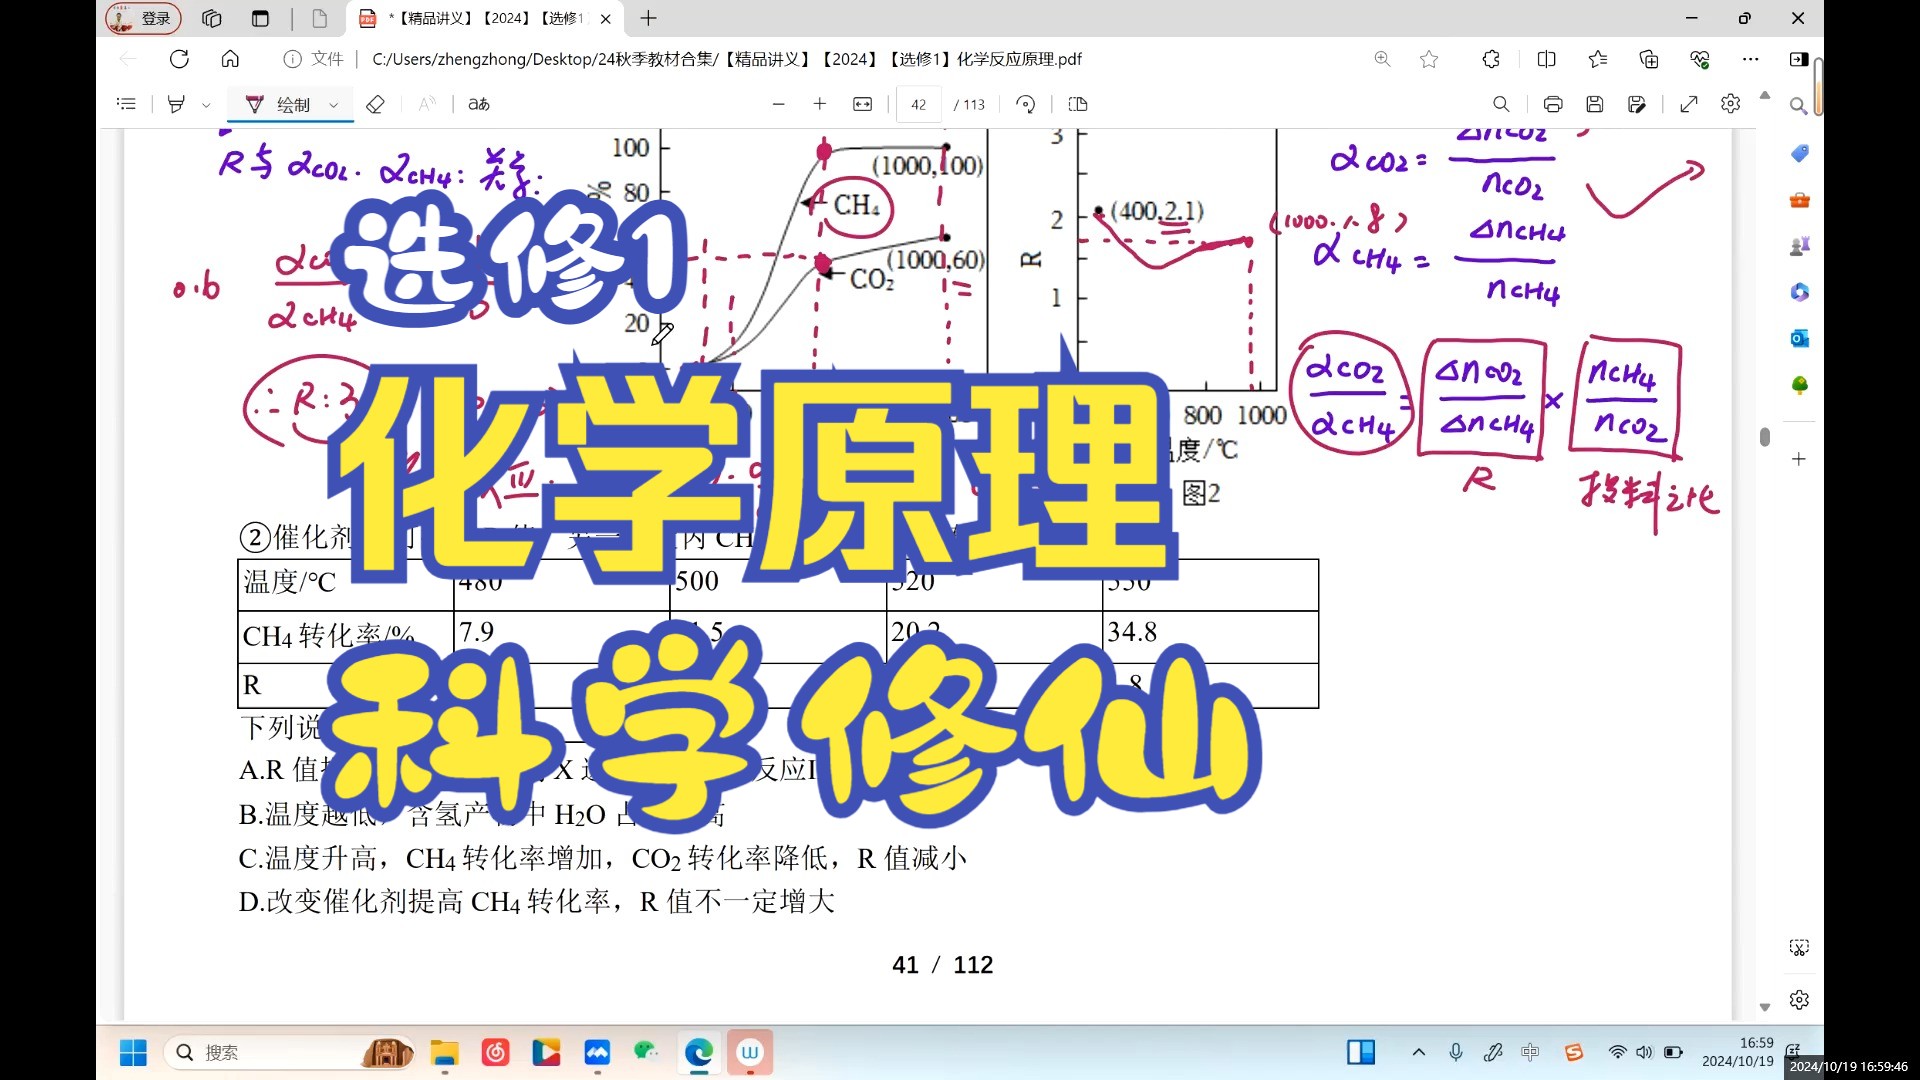Open PDF settings gear menu

click(1732, 104)
